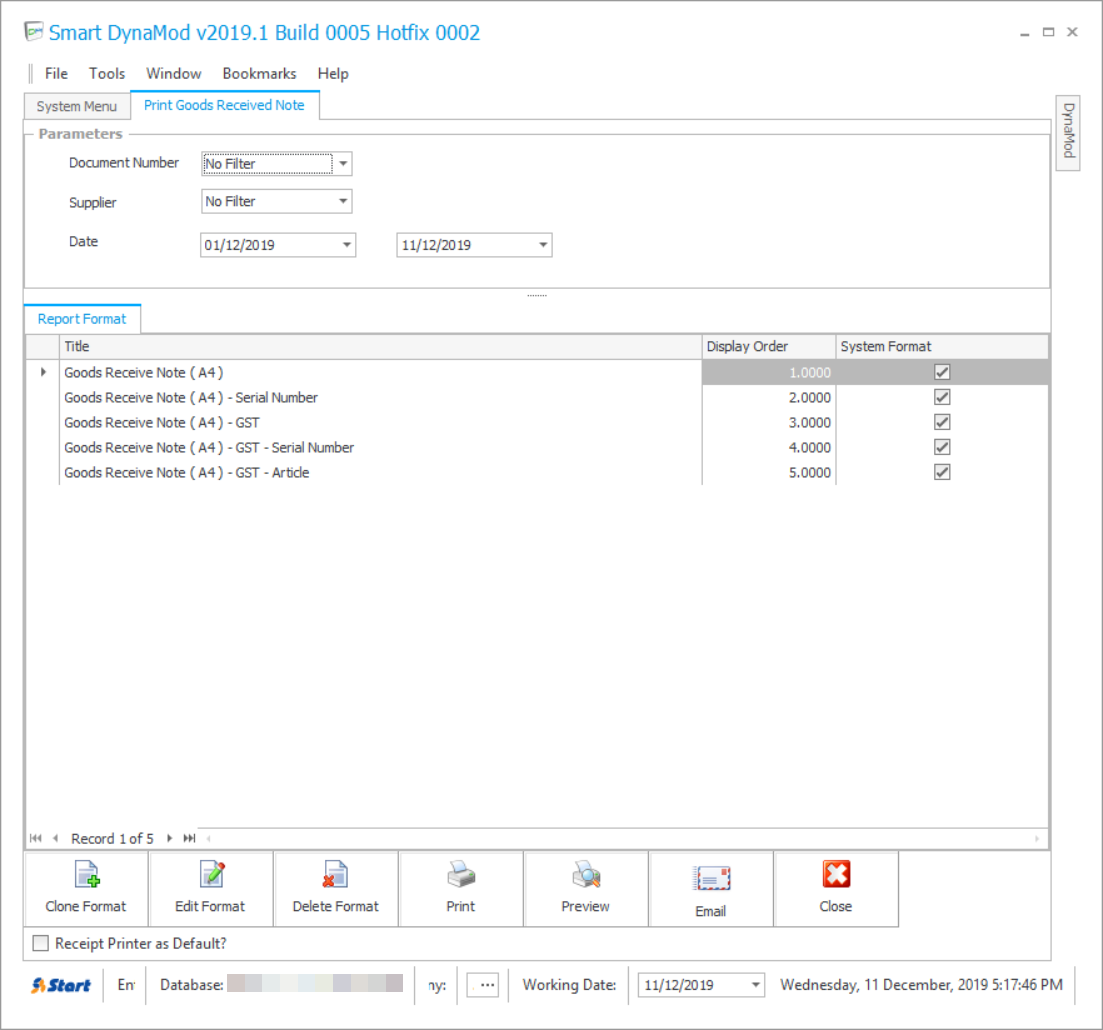This screenshot has width=1103, height=1030.
Task: Sort by the Title column header
Action: [380, 346]
